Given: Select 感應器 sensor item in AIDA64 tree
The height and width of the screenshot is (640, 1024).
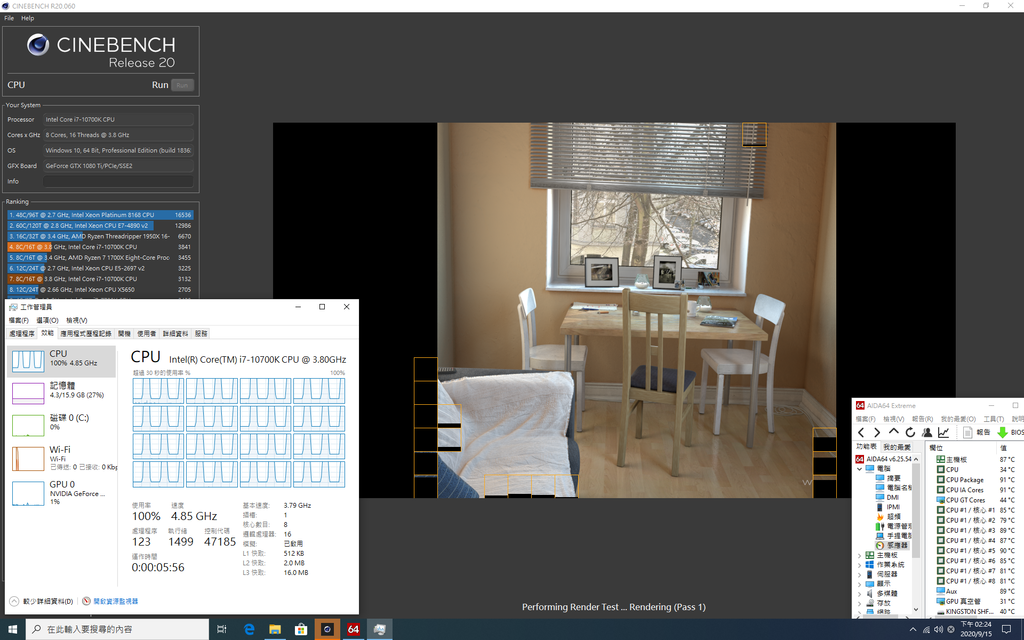Looking at the screenshot, I should point(891,545).
